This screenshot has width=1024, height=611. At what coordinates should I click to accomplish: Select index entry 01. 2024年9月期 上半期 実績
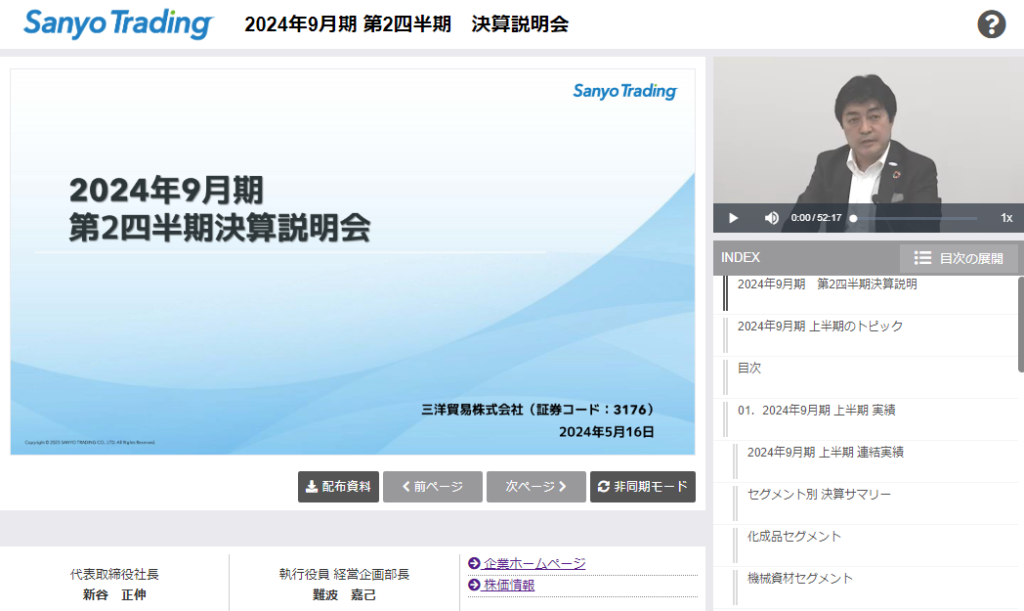866,420
